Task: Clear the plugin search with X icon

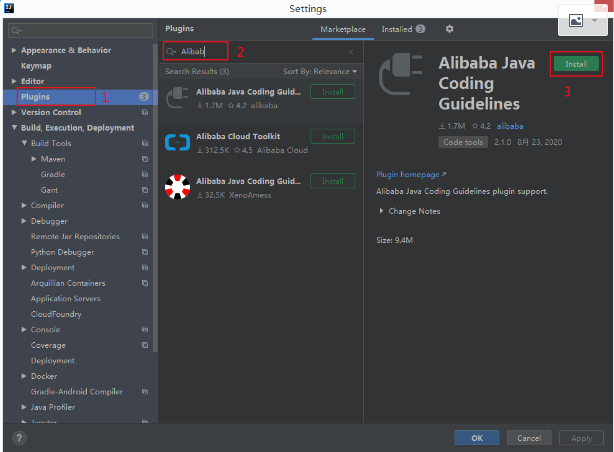Action: pyautogui.click(x=351, y=52)
